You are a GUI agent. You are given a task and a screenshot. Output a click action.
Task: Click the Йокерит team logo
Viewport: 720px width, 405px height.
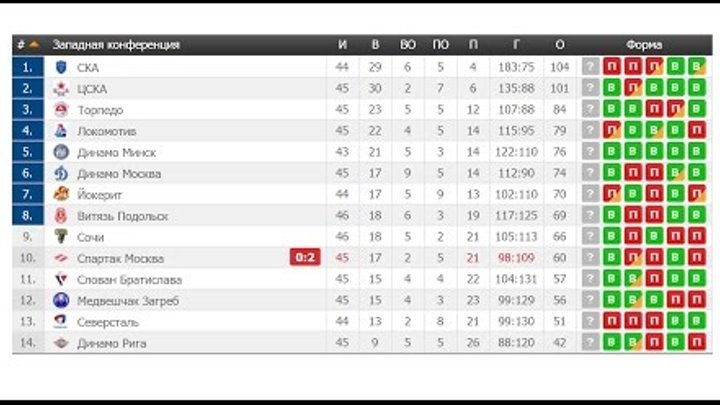point(62,195)
